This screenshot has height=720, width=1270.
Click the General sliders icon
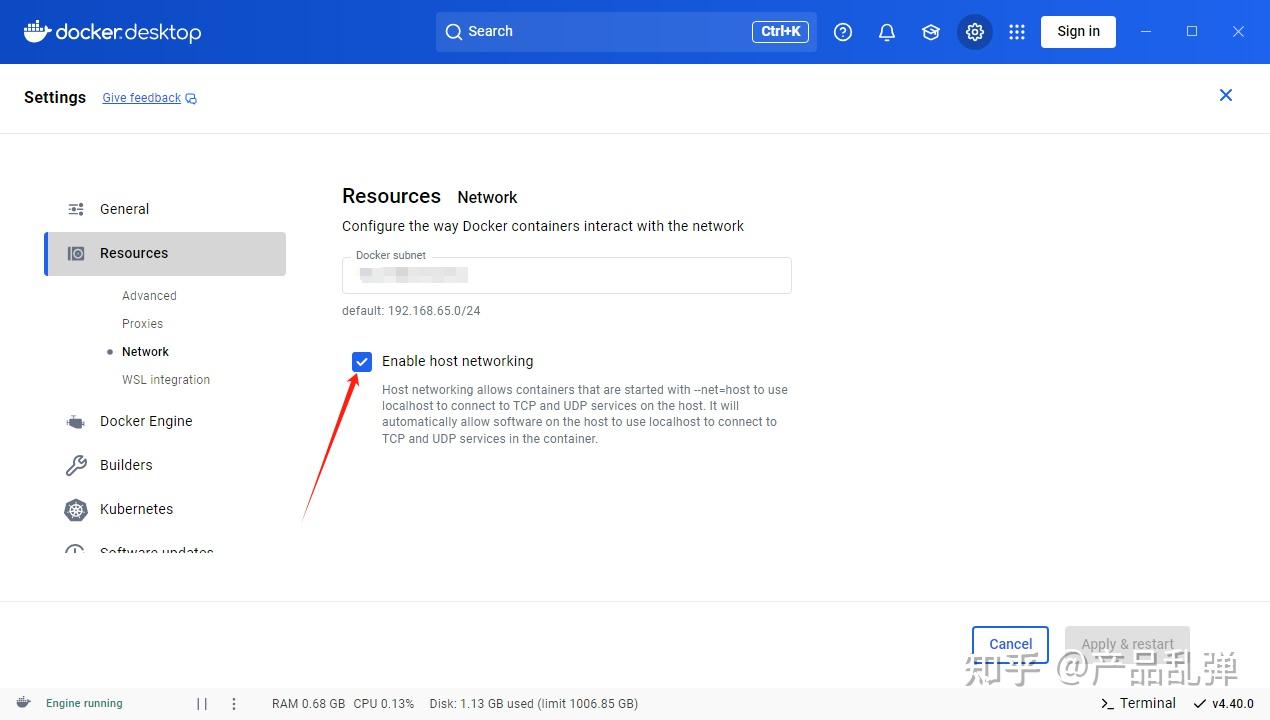tap(76, 209)
